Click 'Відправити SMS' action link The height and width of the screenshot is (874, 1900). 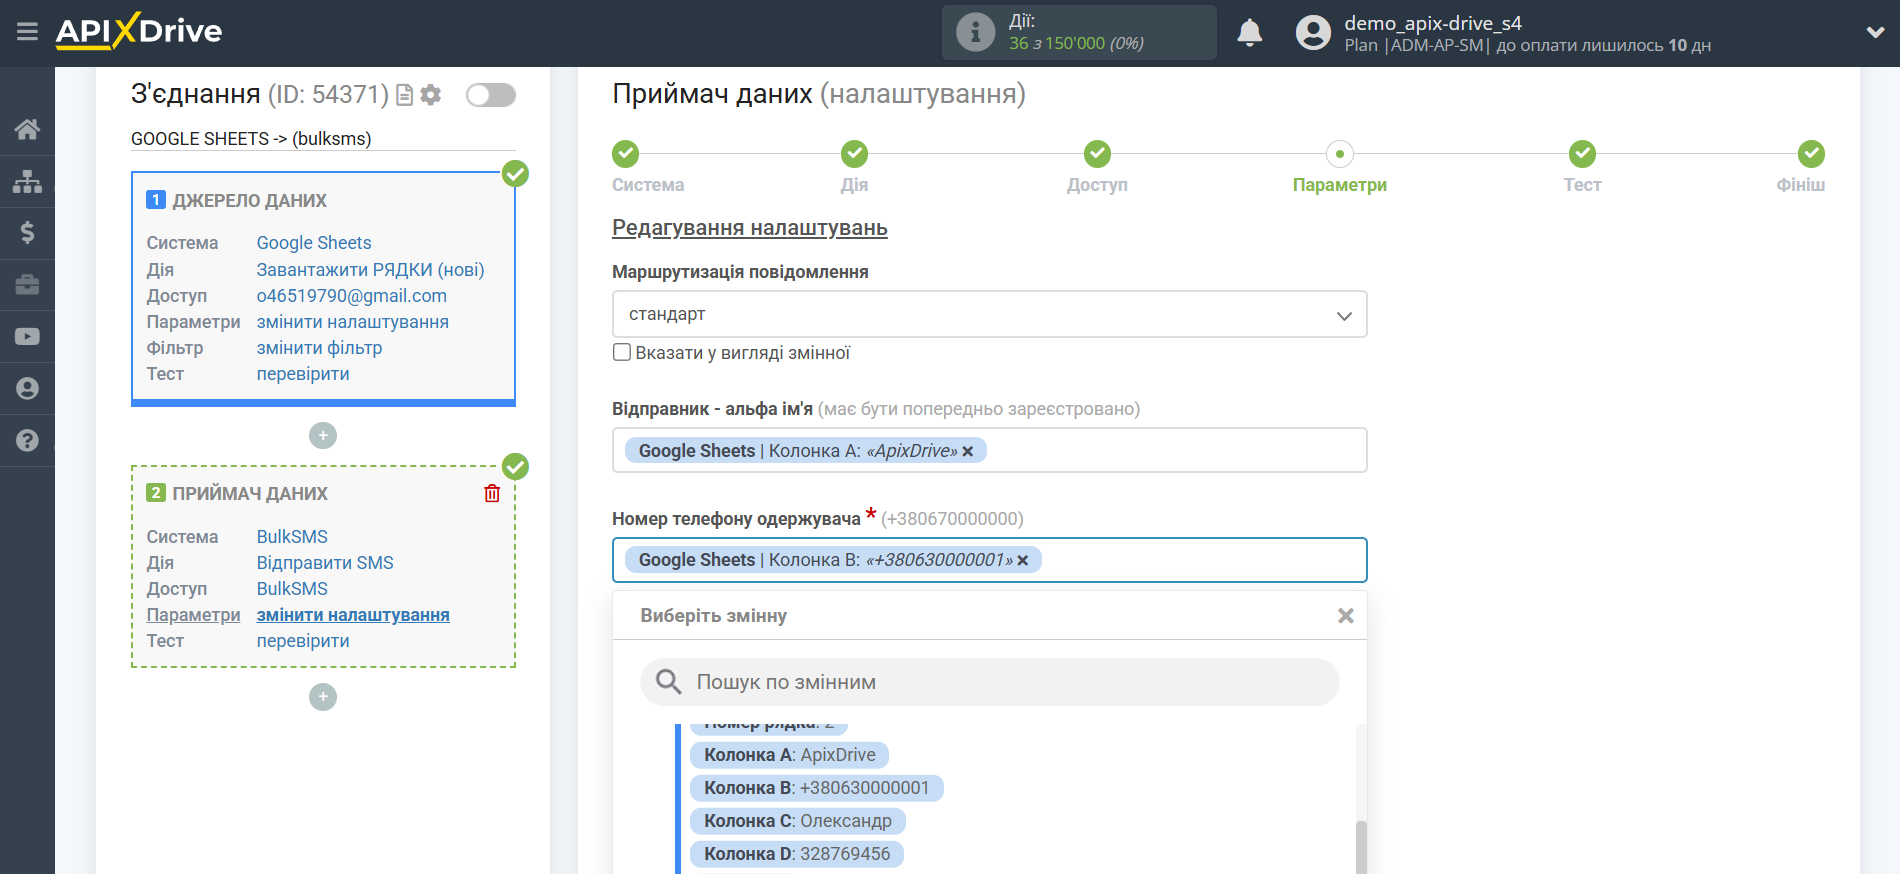coord(325,563)
